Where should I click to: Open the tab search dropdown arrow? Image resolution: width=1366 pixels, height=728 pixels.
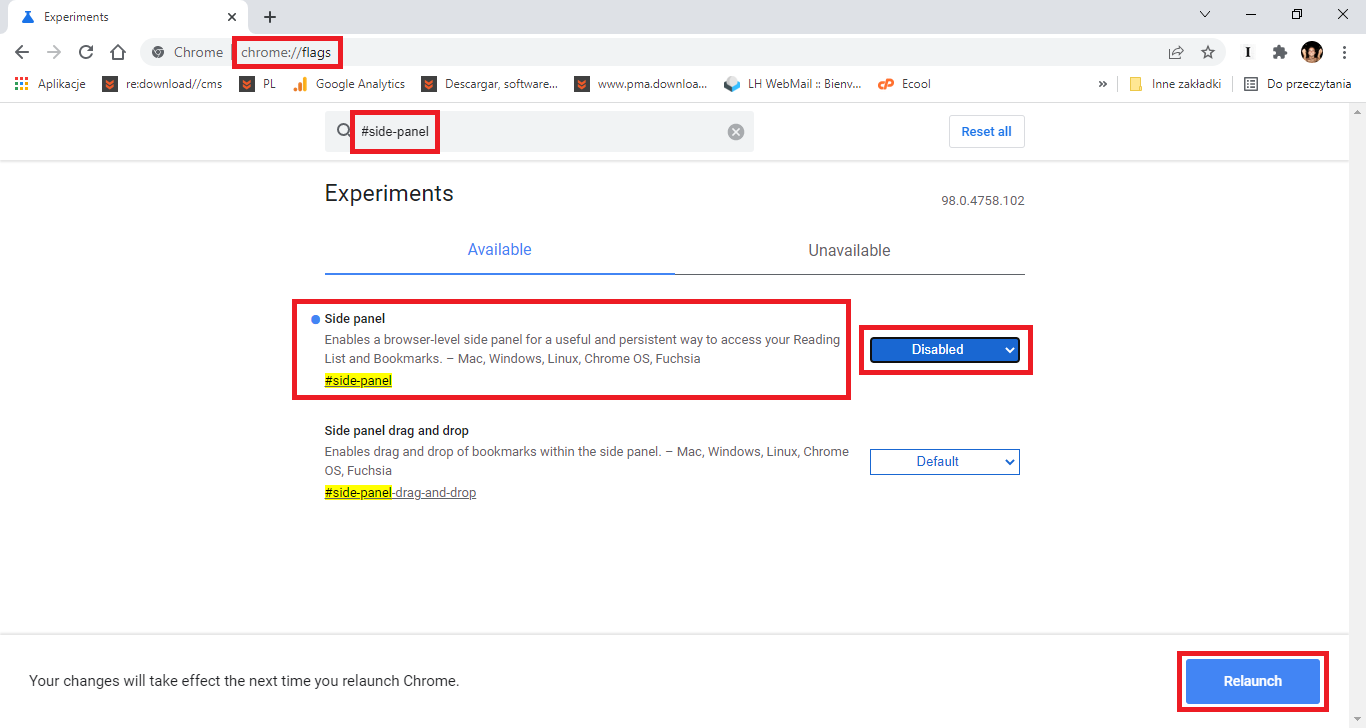coord(1205,14)
